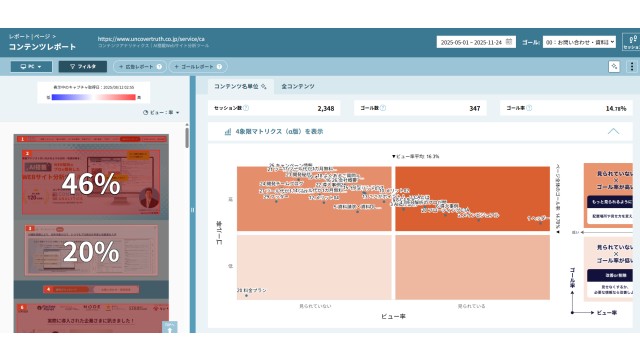The width and height of the screenshot is (640, 360).
Task: Select the 20% heatmap section in the preview
Action: [91, 250]
